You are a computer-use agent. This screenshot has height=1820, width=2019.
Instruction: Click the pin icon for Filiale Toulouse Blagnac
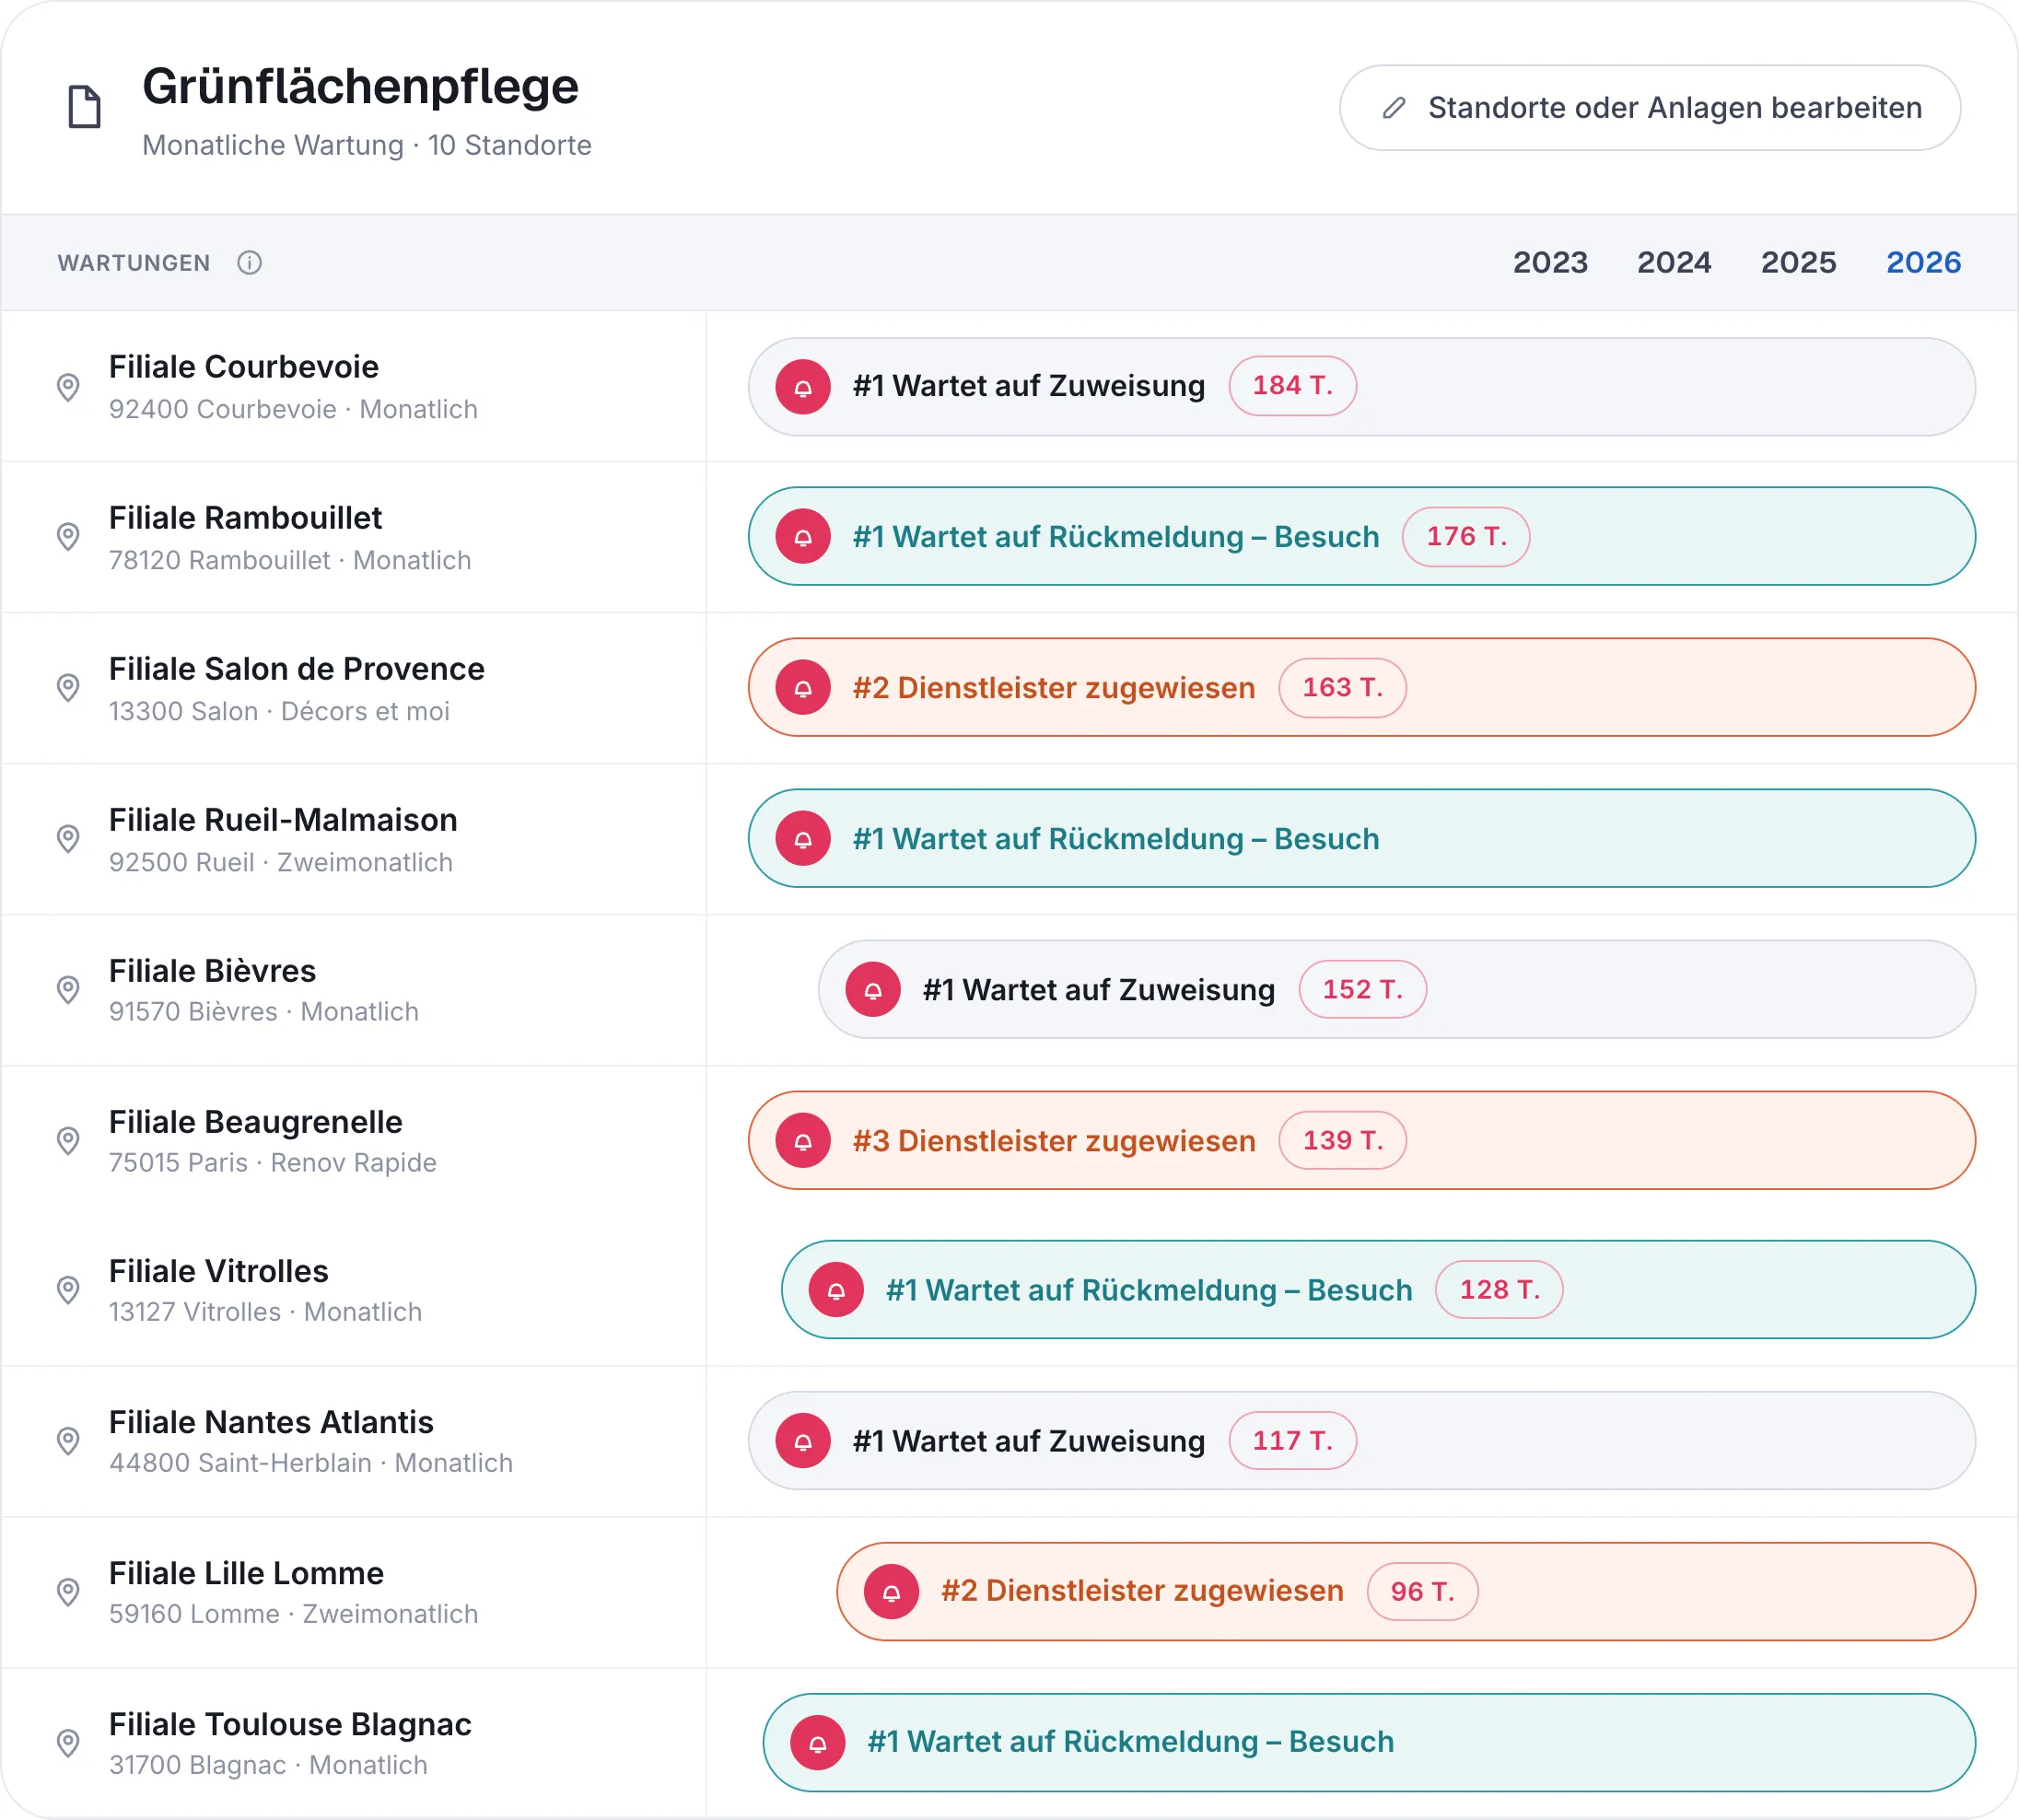(68, 1744)
